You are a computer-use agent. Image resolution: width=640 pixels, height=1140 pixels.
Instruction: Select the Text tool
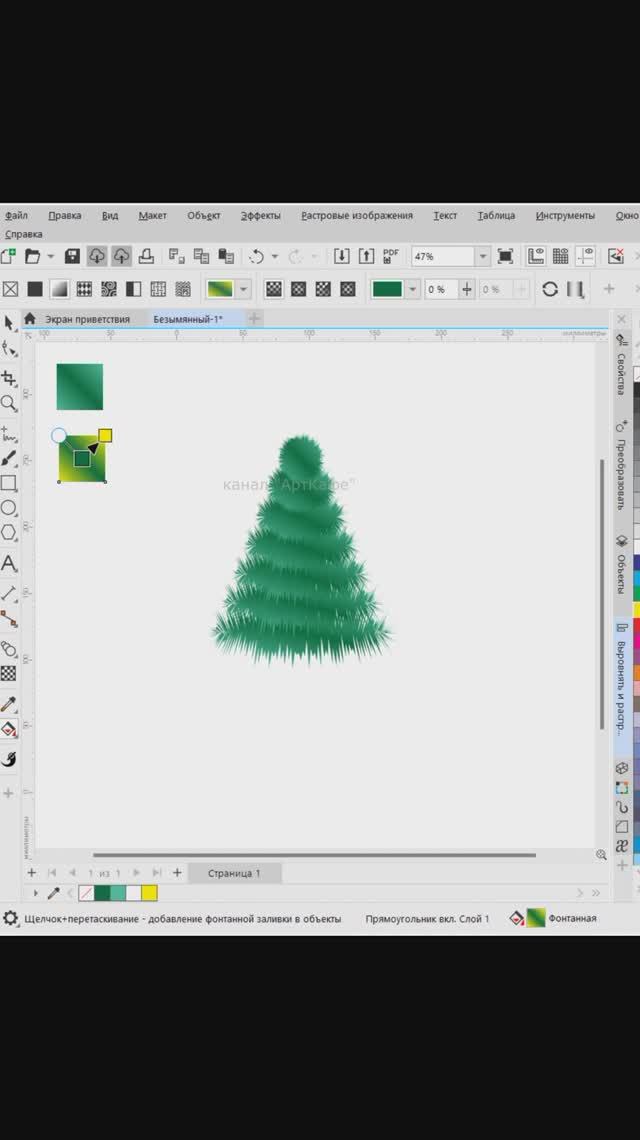tap(9, 563)
